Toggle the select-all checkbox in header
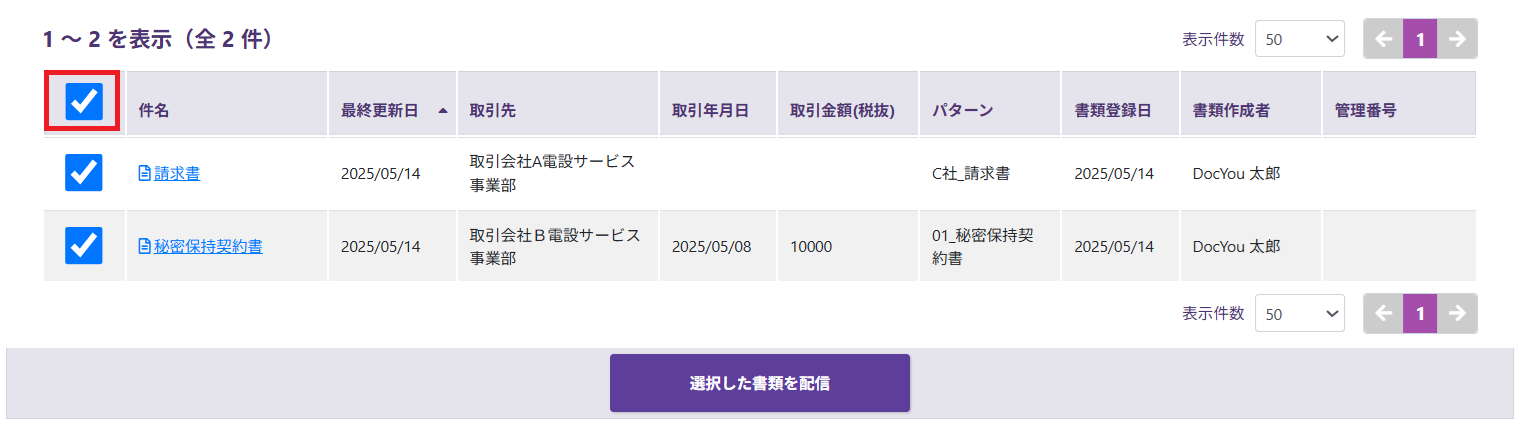Screen dimensions: 1523x441 click(84, 100)
